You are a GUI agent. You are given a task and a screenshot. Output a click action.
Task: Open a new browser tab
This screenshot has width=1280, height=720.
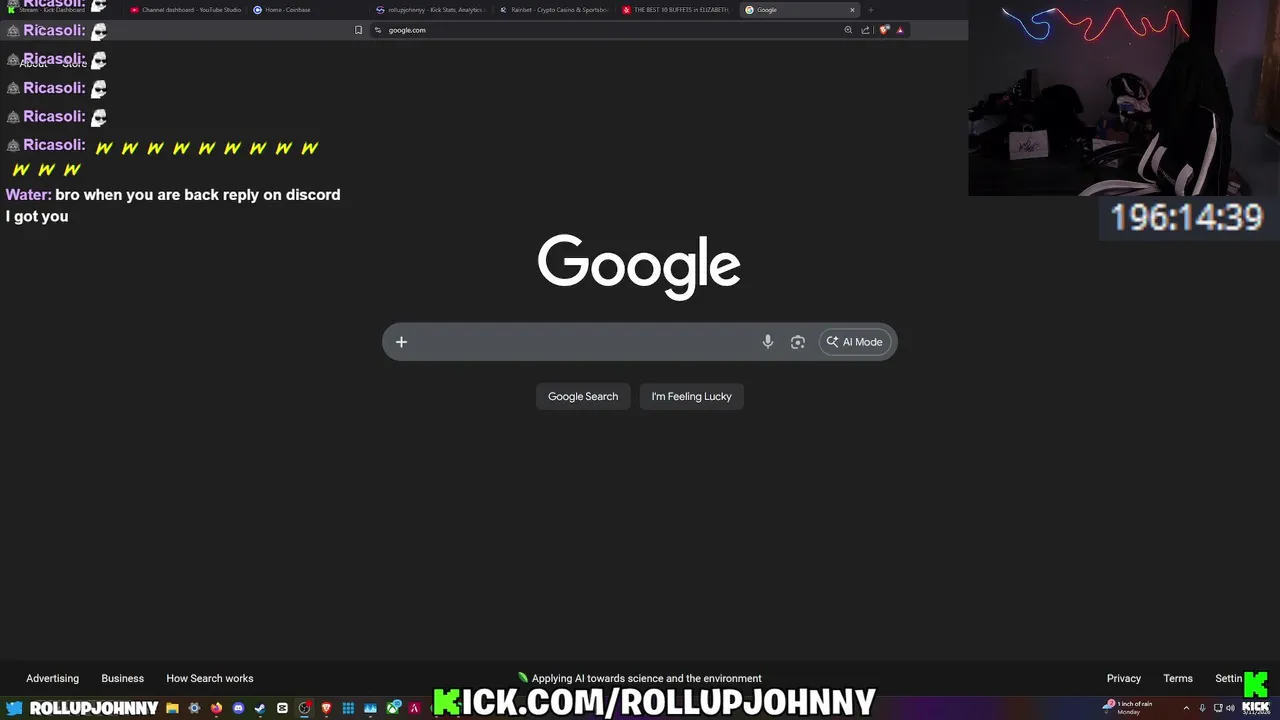(x=870, y=10)
